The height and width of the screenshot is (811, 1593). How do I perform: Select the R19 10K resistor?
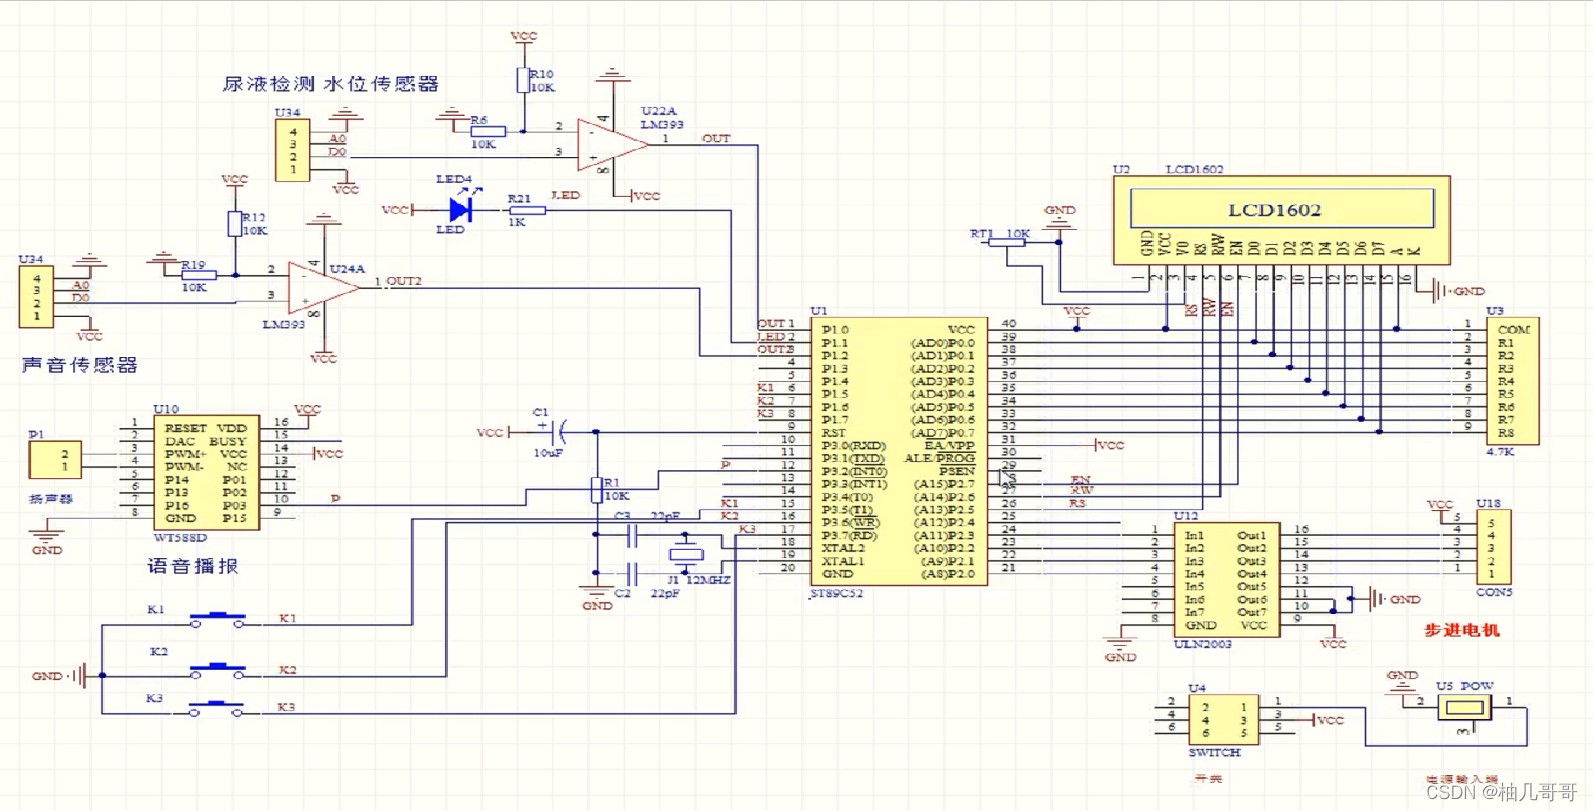click(x=198, y=275)
